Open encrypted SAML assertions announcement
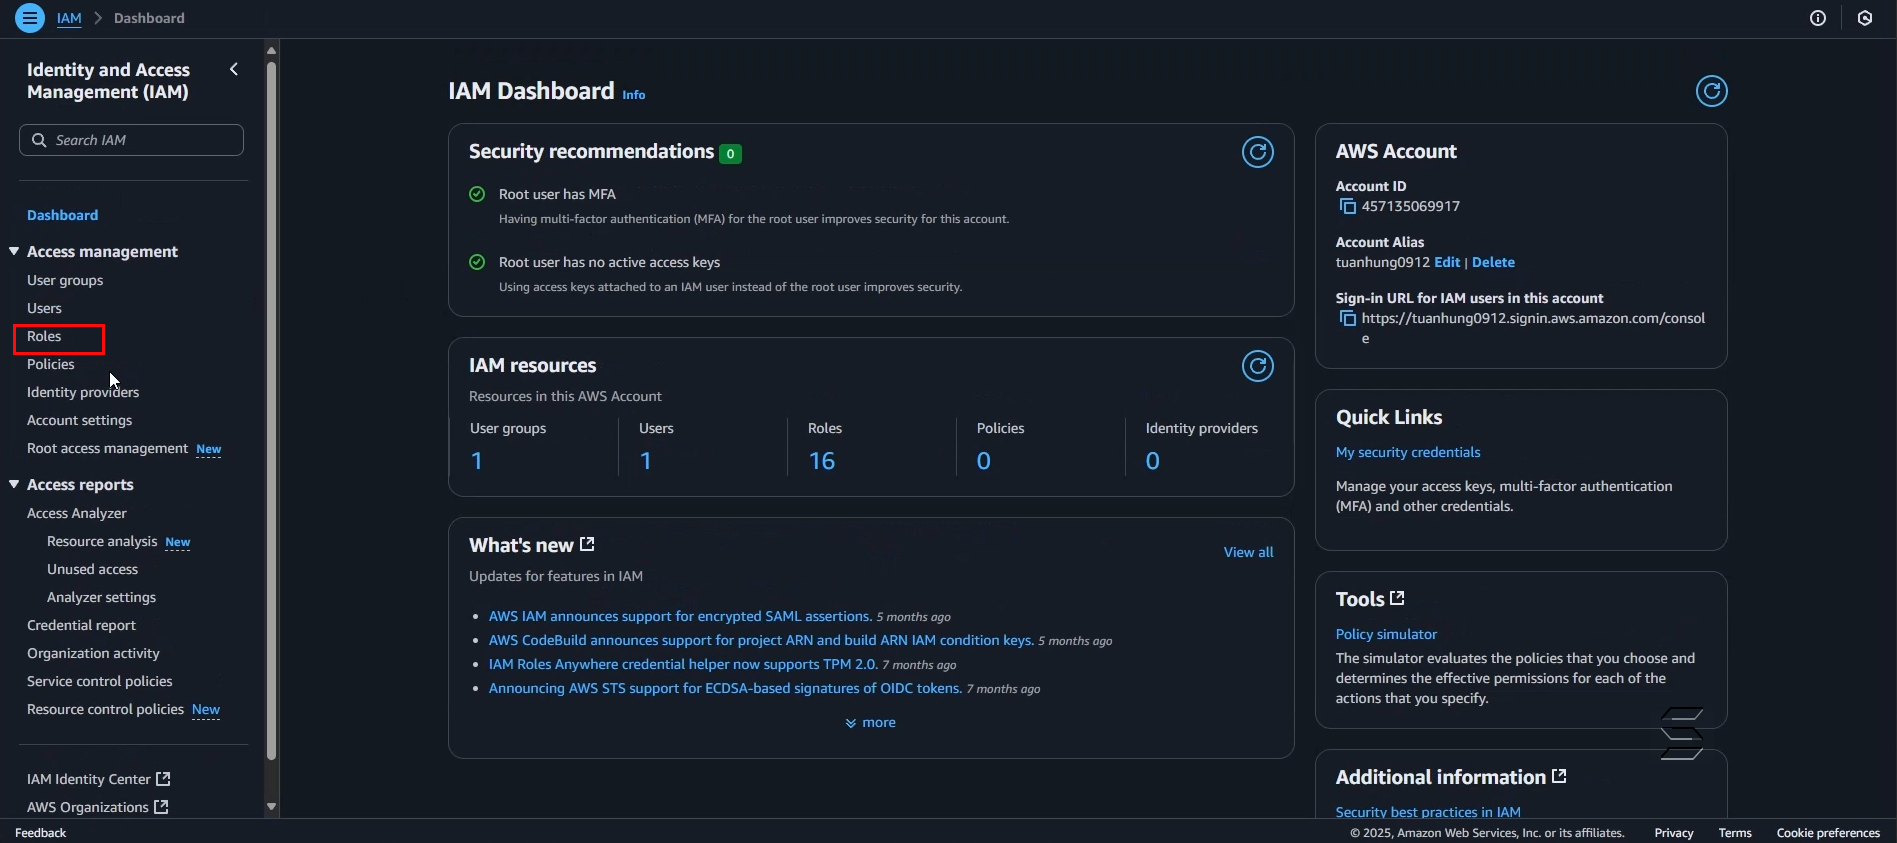The width and height of the screenshot is (1897, 843). pyautogui.click(x=680, y=616)
